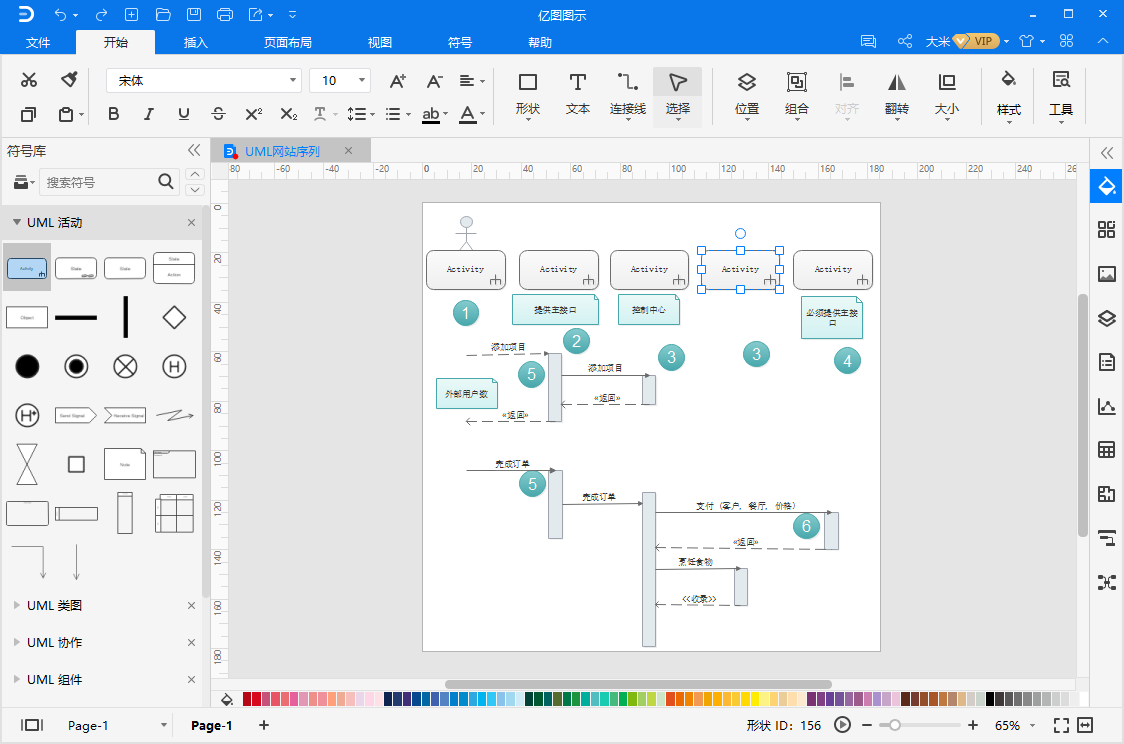Select the 形状 shape tool

click(x=528, y=95)
